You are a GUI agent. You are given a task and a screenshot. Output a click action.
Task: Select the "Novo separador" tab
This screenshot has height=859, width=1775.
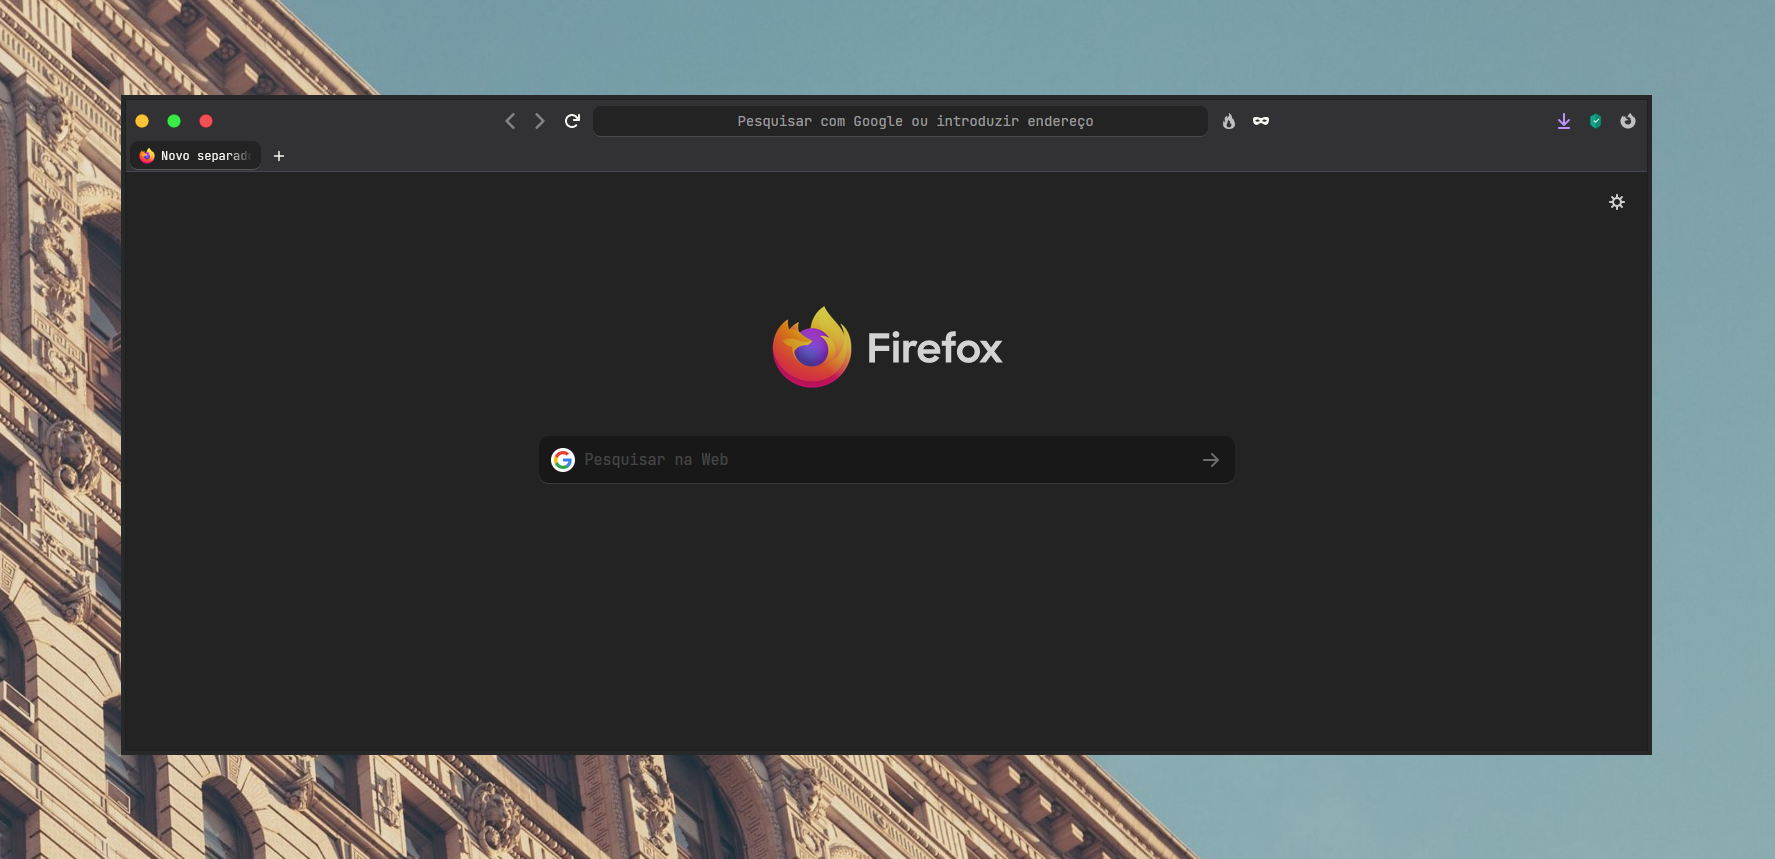(x=196, y=156)
